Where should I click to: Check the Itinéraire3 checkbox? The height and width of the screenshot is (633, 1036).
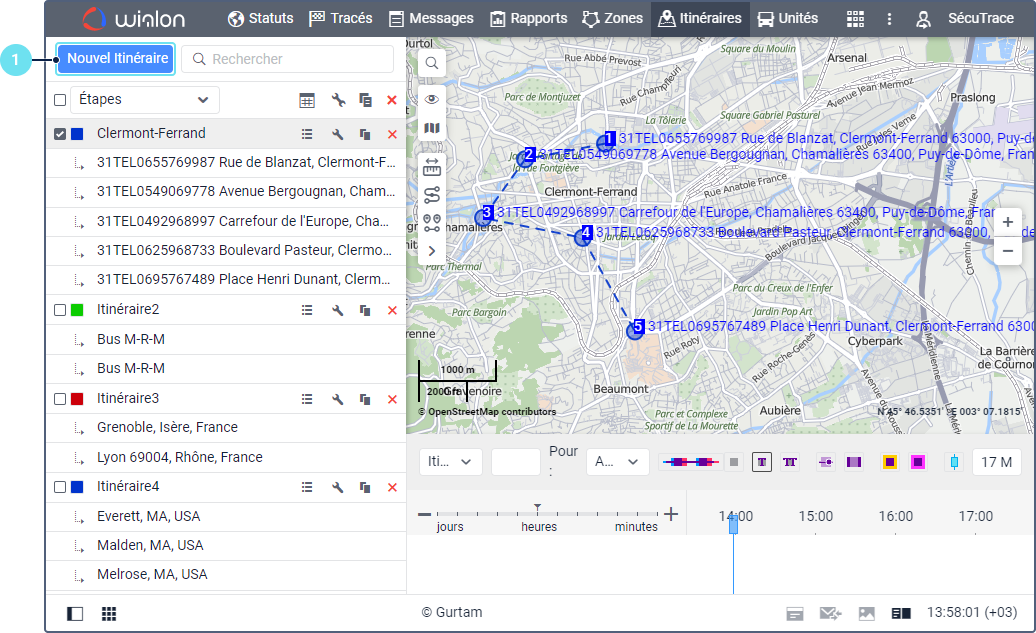tap(60, 399)
